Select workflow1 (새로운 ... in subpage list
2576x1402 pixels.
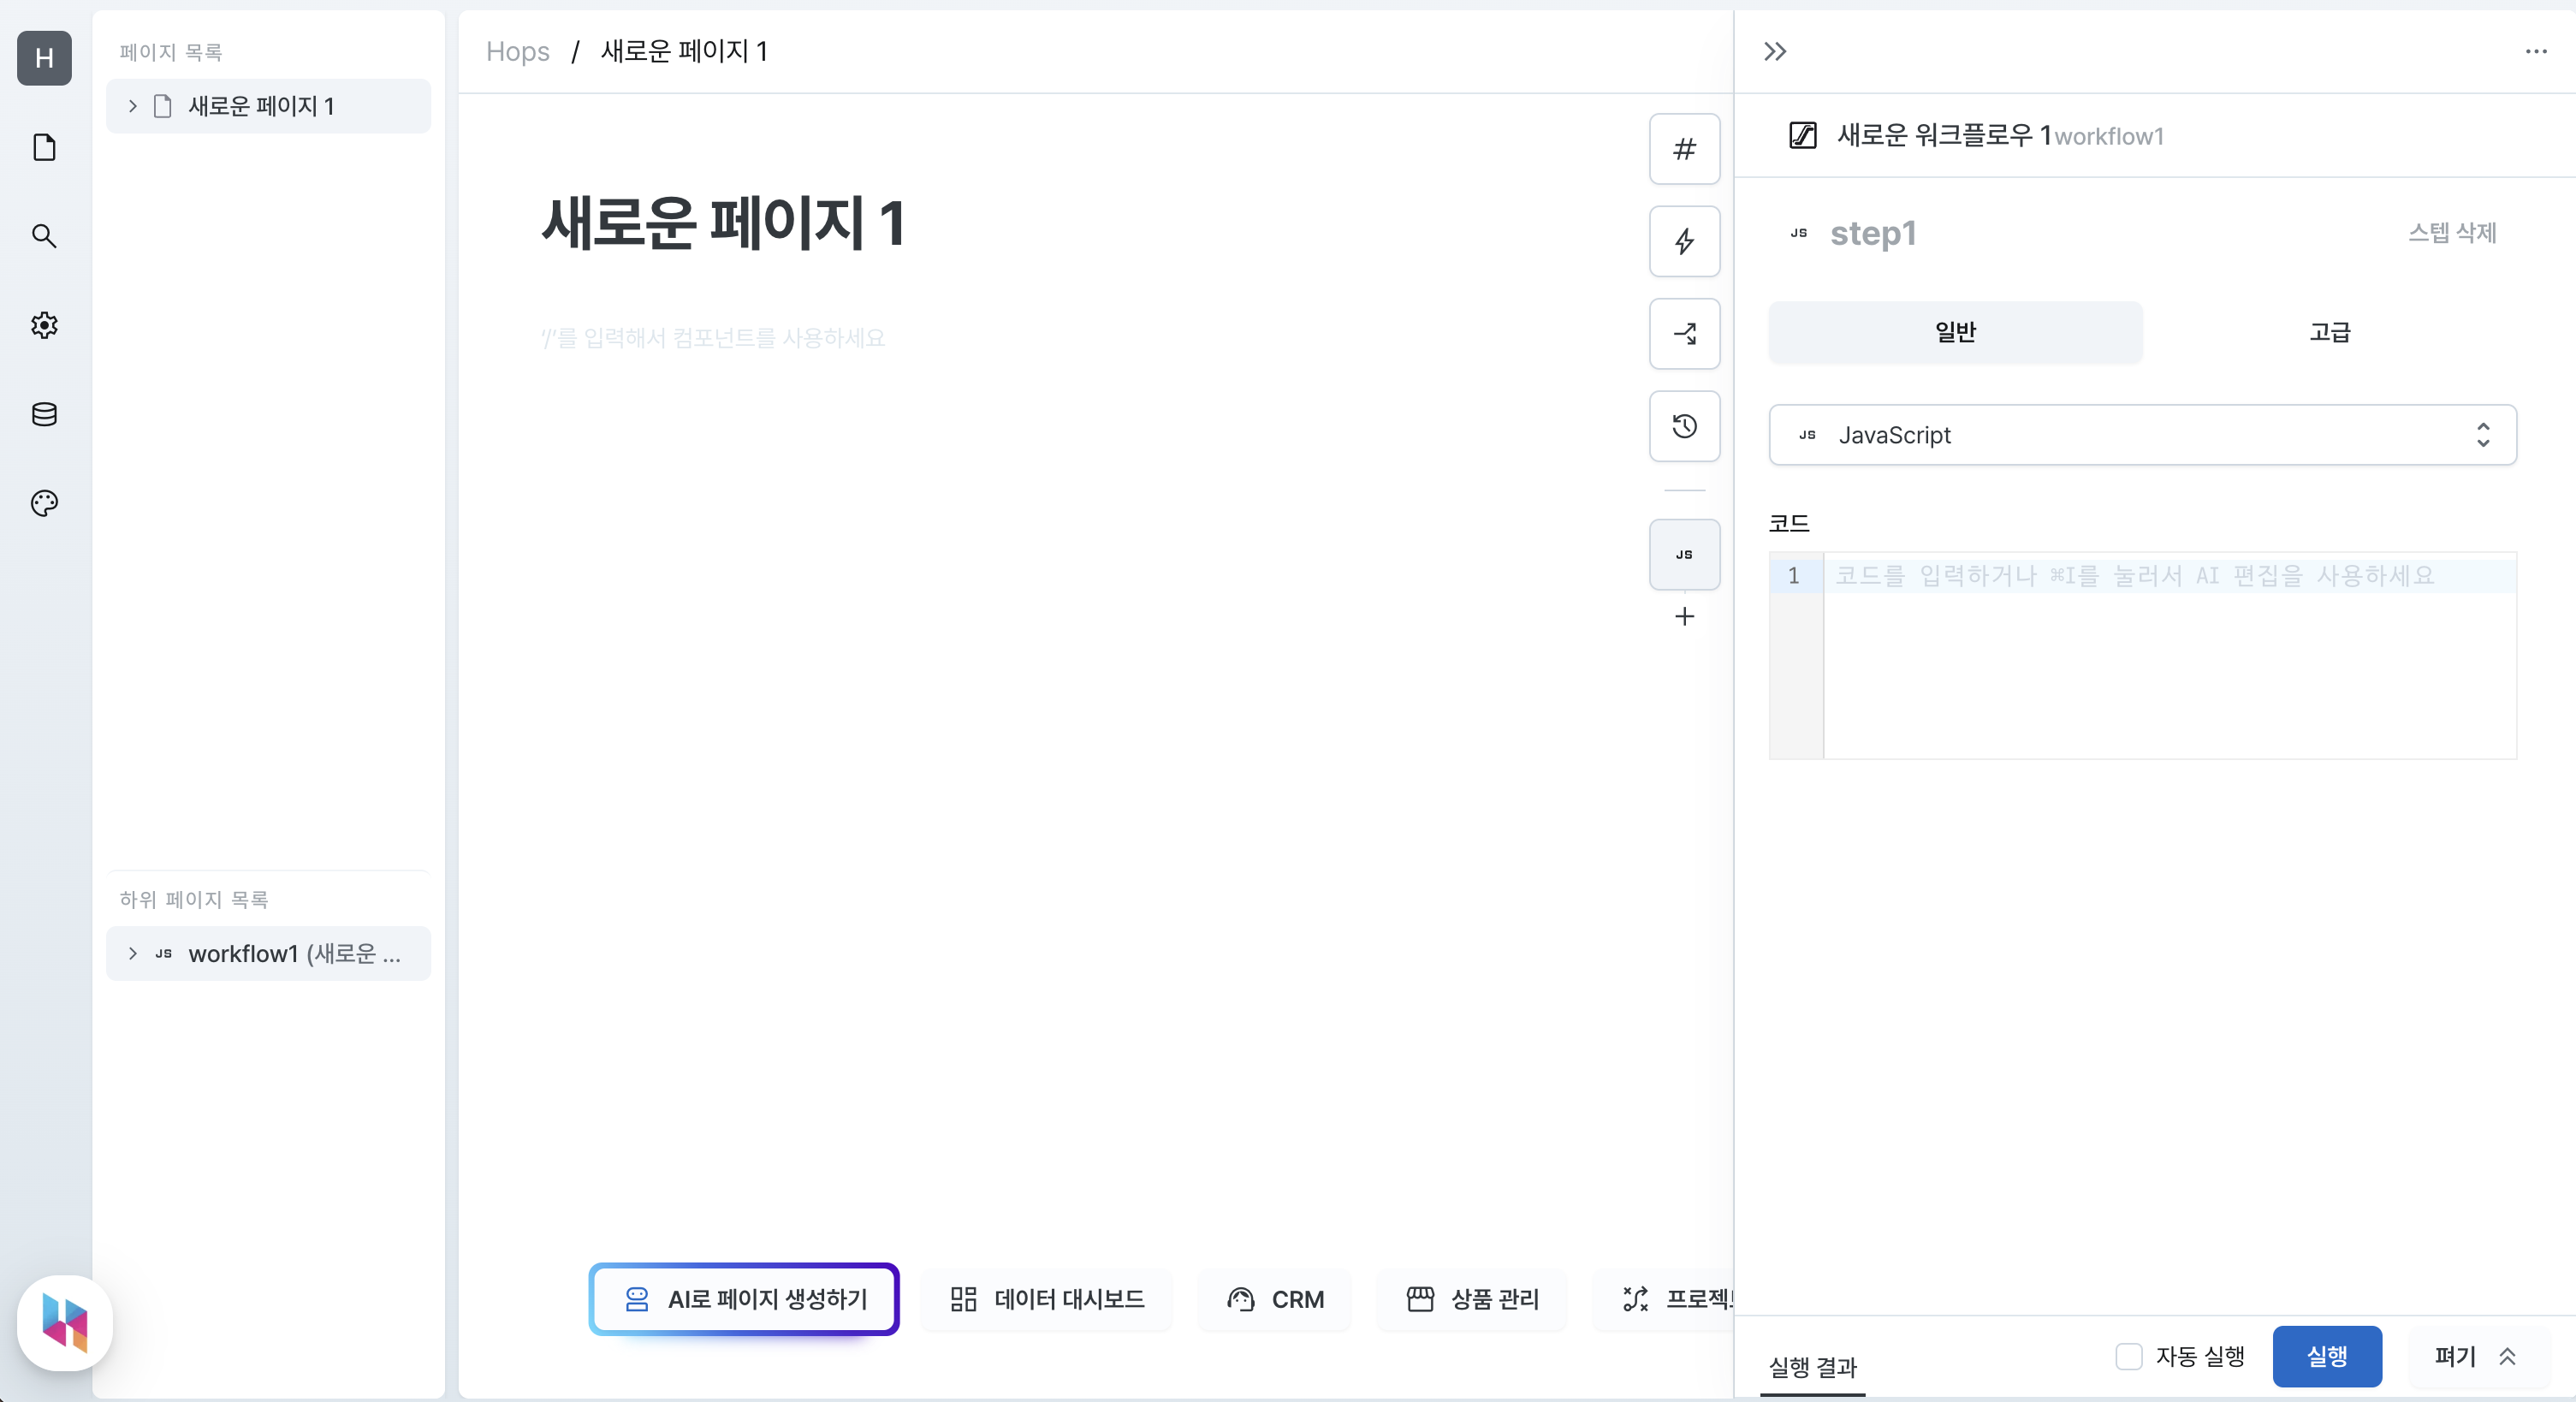point(268,953)
